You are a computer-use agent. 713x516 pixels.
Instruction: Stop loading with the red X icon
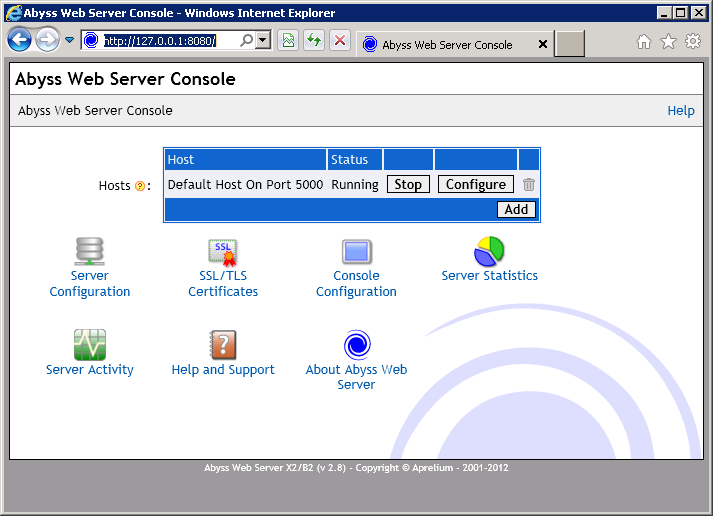point(340,40)
